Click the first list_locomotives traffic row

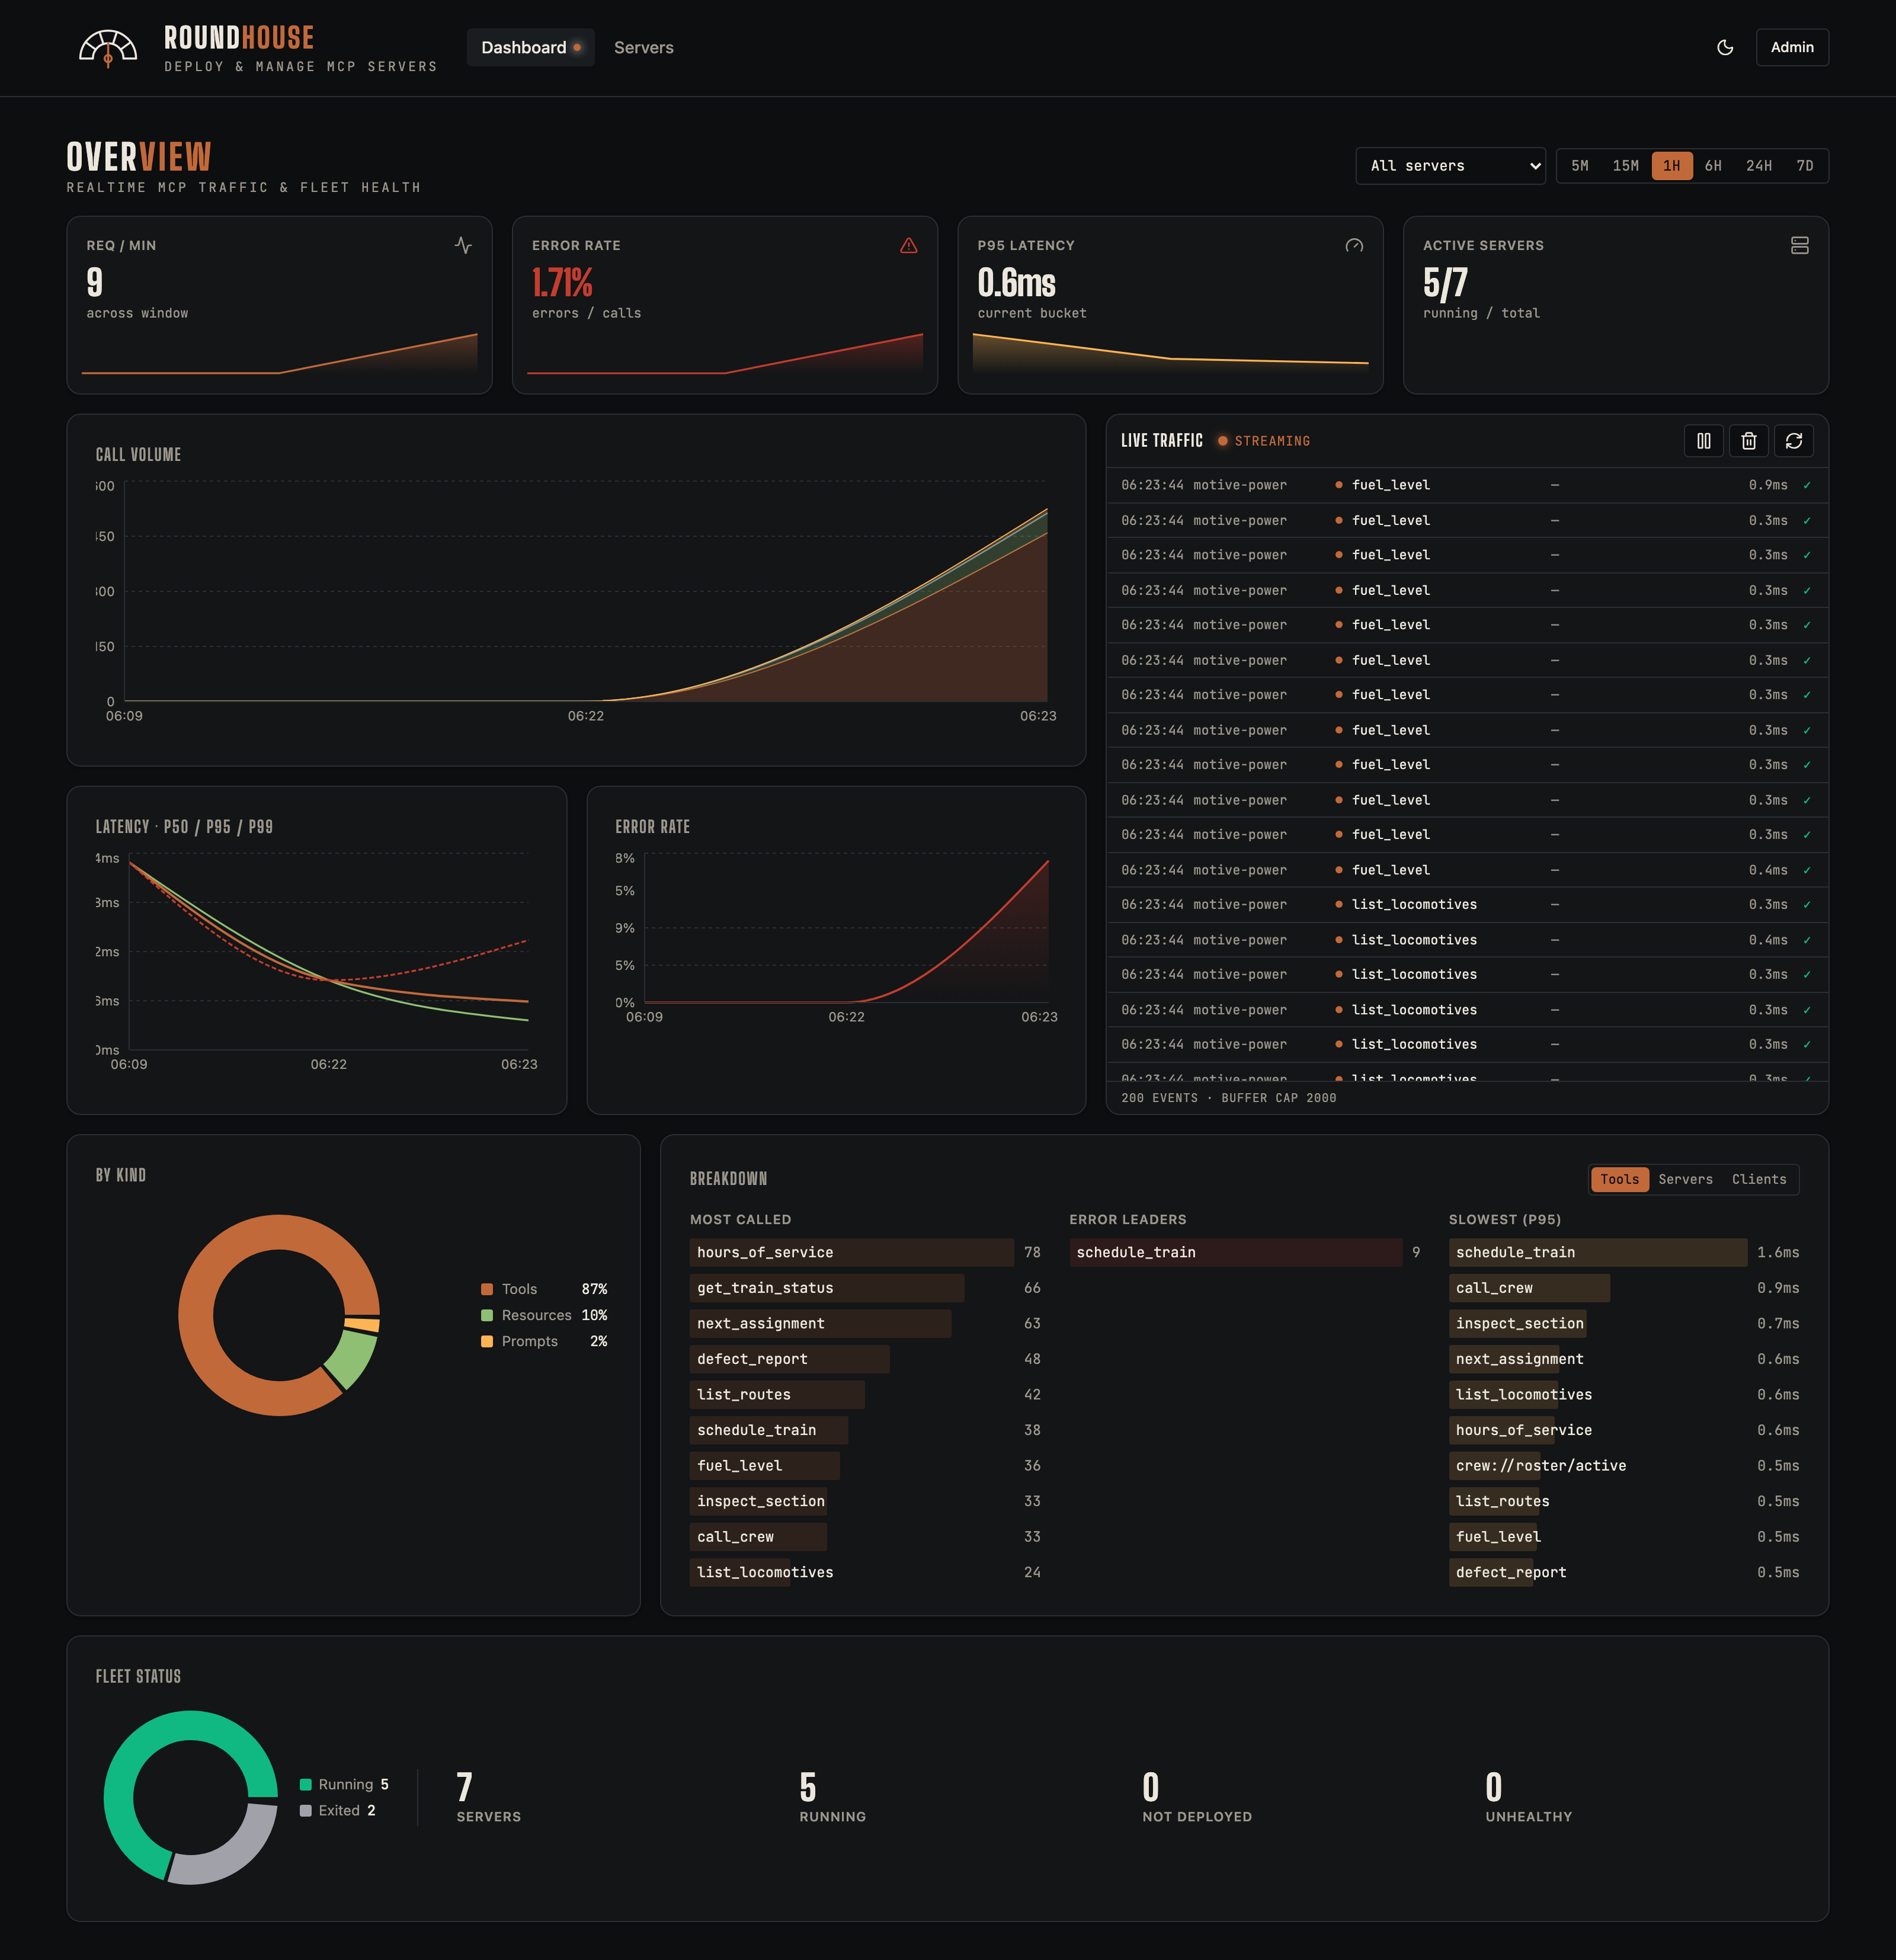(1467, 904)
